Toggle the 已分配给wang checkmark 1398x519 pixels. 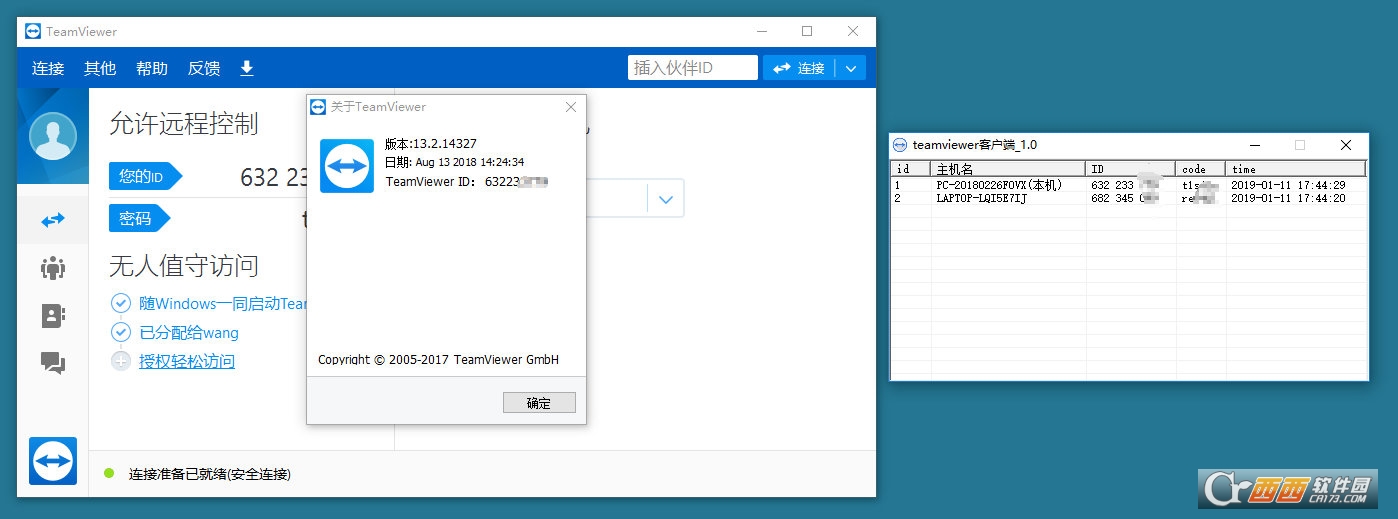(x=121, y=332)
